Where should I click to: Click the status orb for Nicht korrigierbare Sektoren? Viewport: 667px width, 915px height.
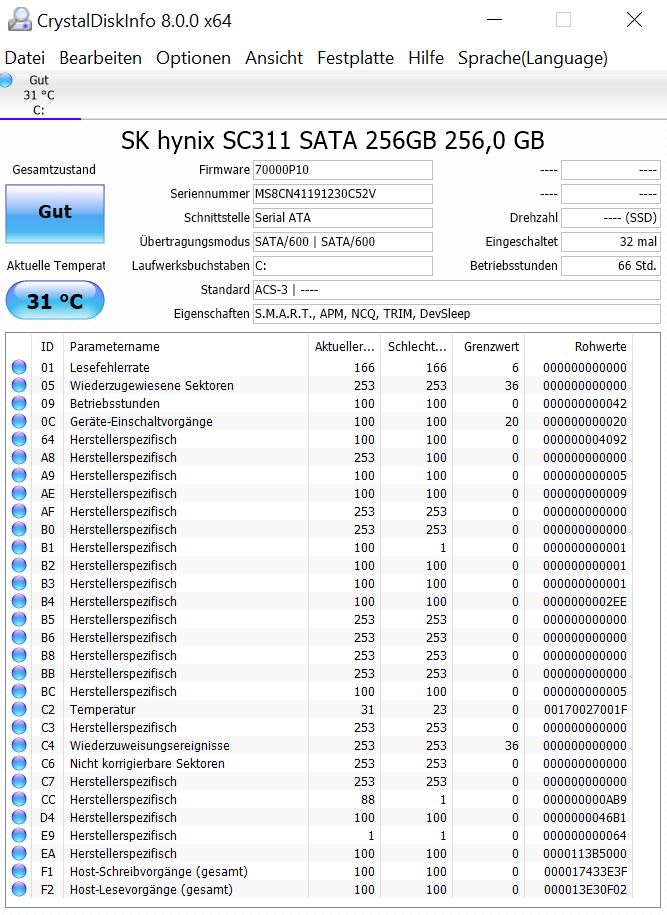[19, 763]
